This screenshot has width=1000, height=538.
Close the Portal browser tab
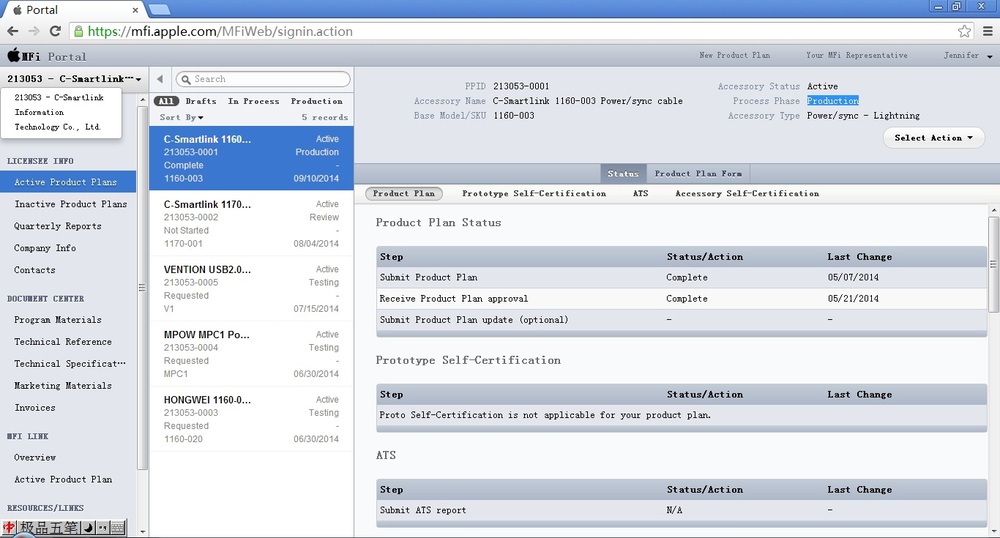pos(135,10)
